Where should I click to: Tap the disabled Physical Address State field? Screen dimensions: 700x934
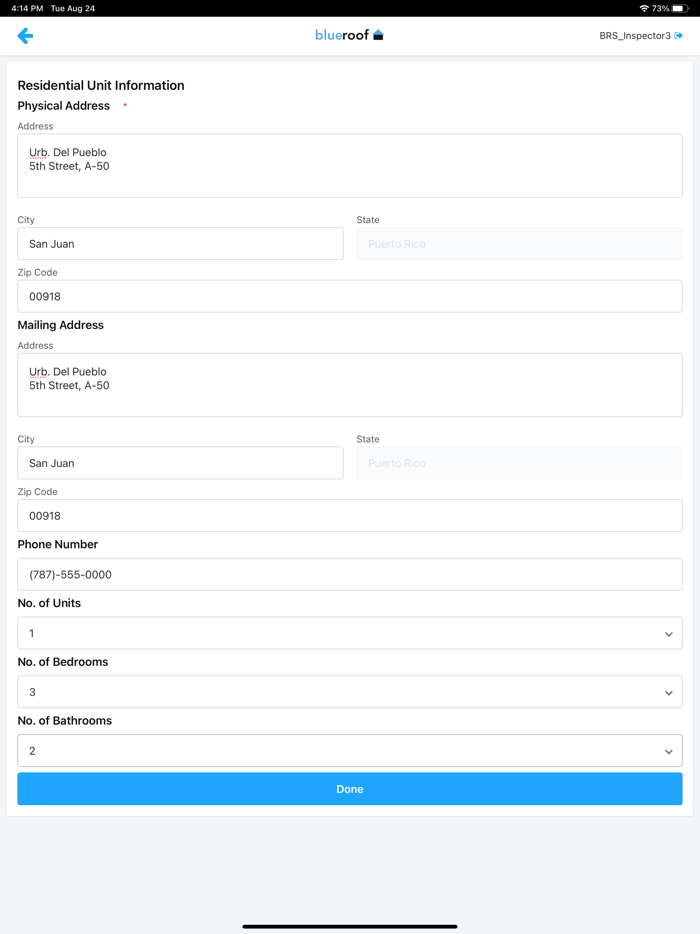[519, 244]
